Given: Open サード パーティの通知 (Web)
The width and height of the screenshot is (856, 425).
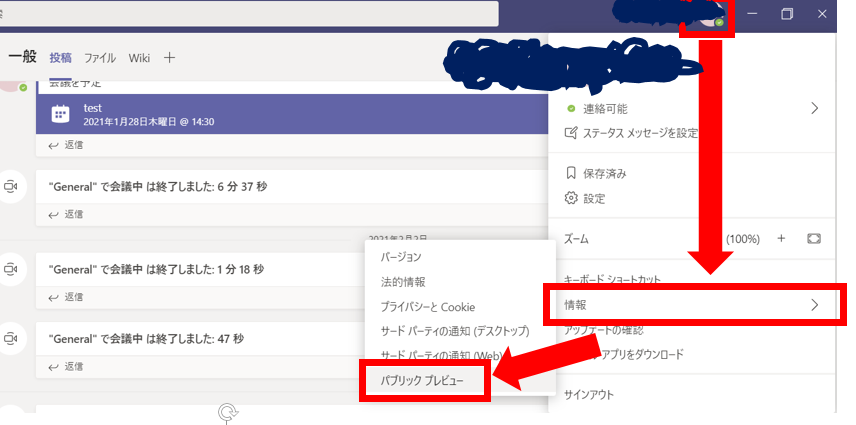Looking at the screenshot, I should pos(441,355).
